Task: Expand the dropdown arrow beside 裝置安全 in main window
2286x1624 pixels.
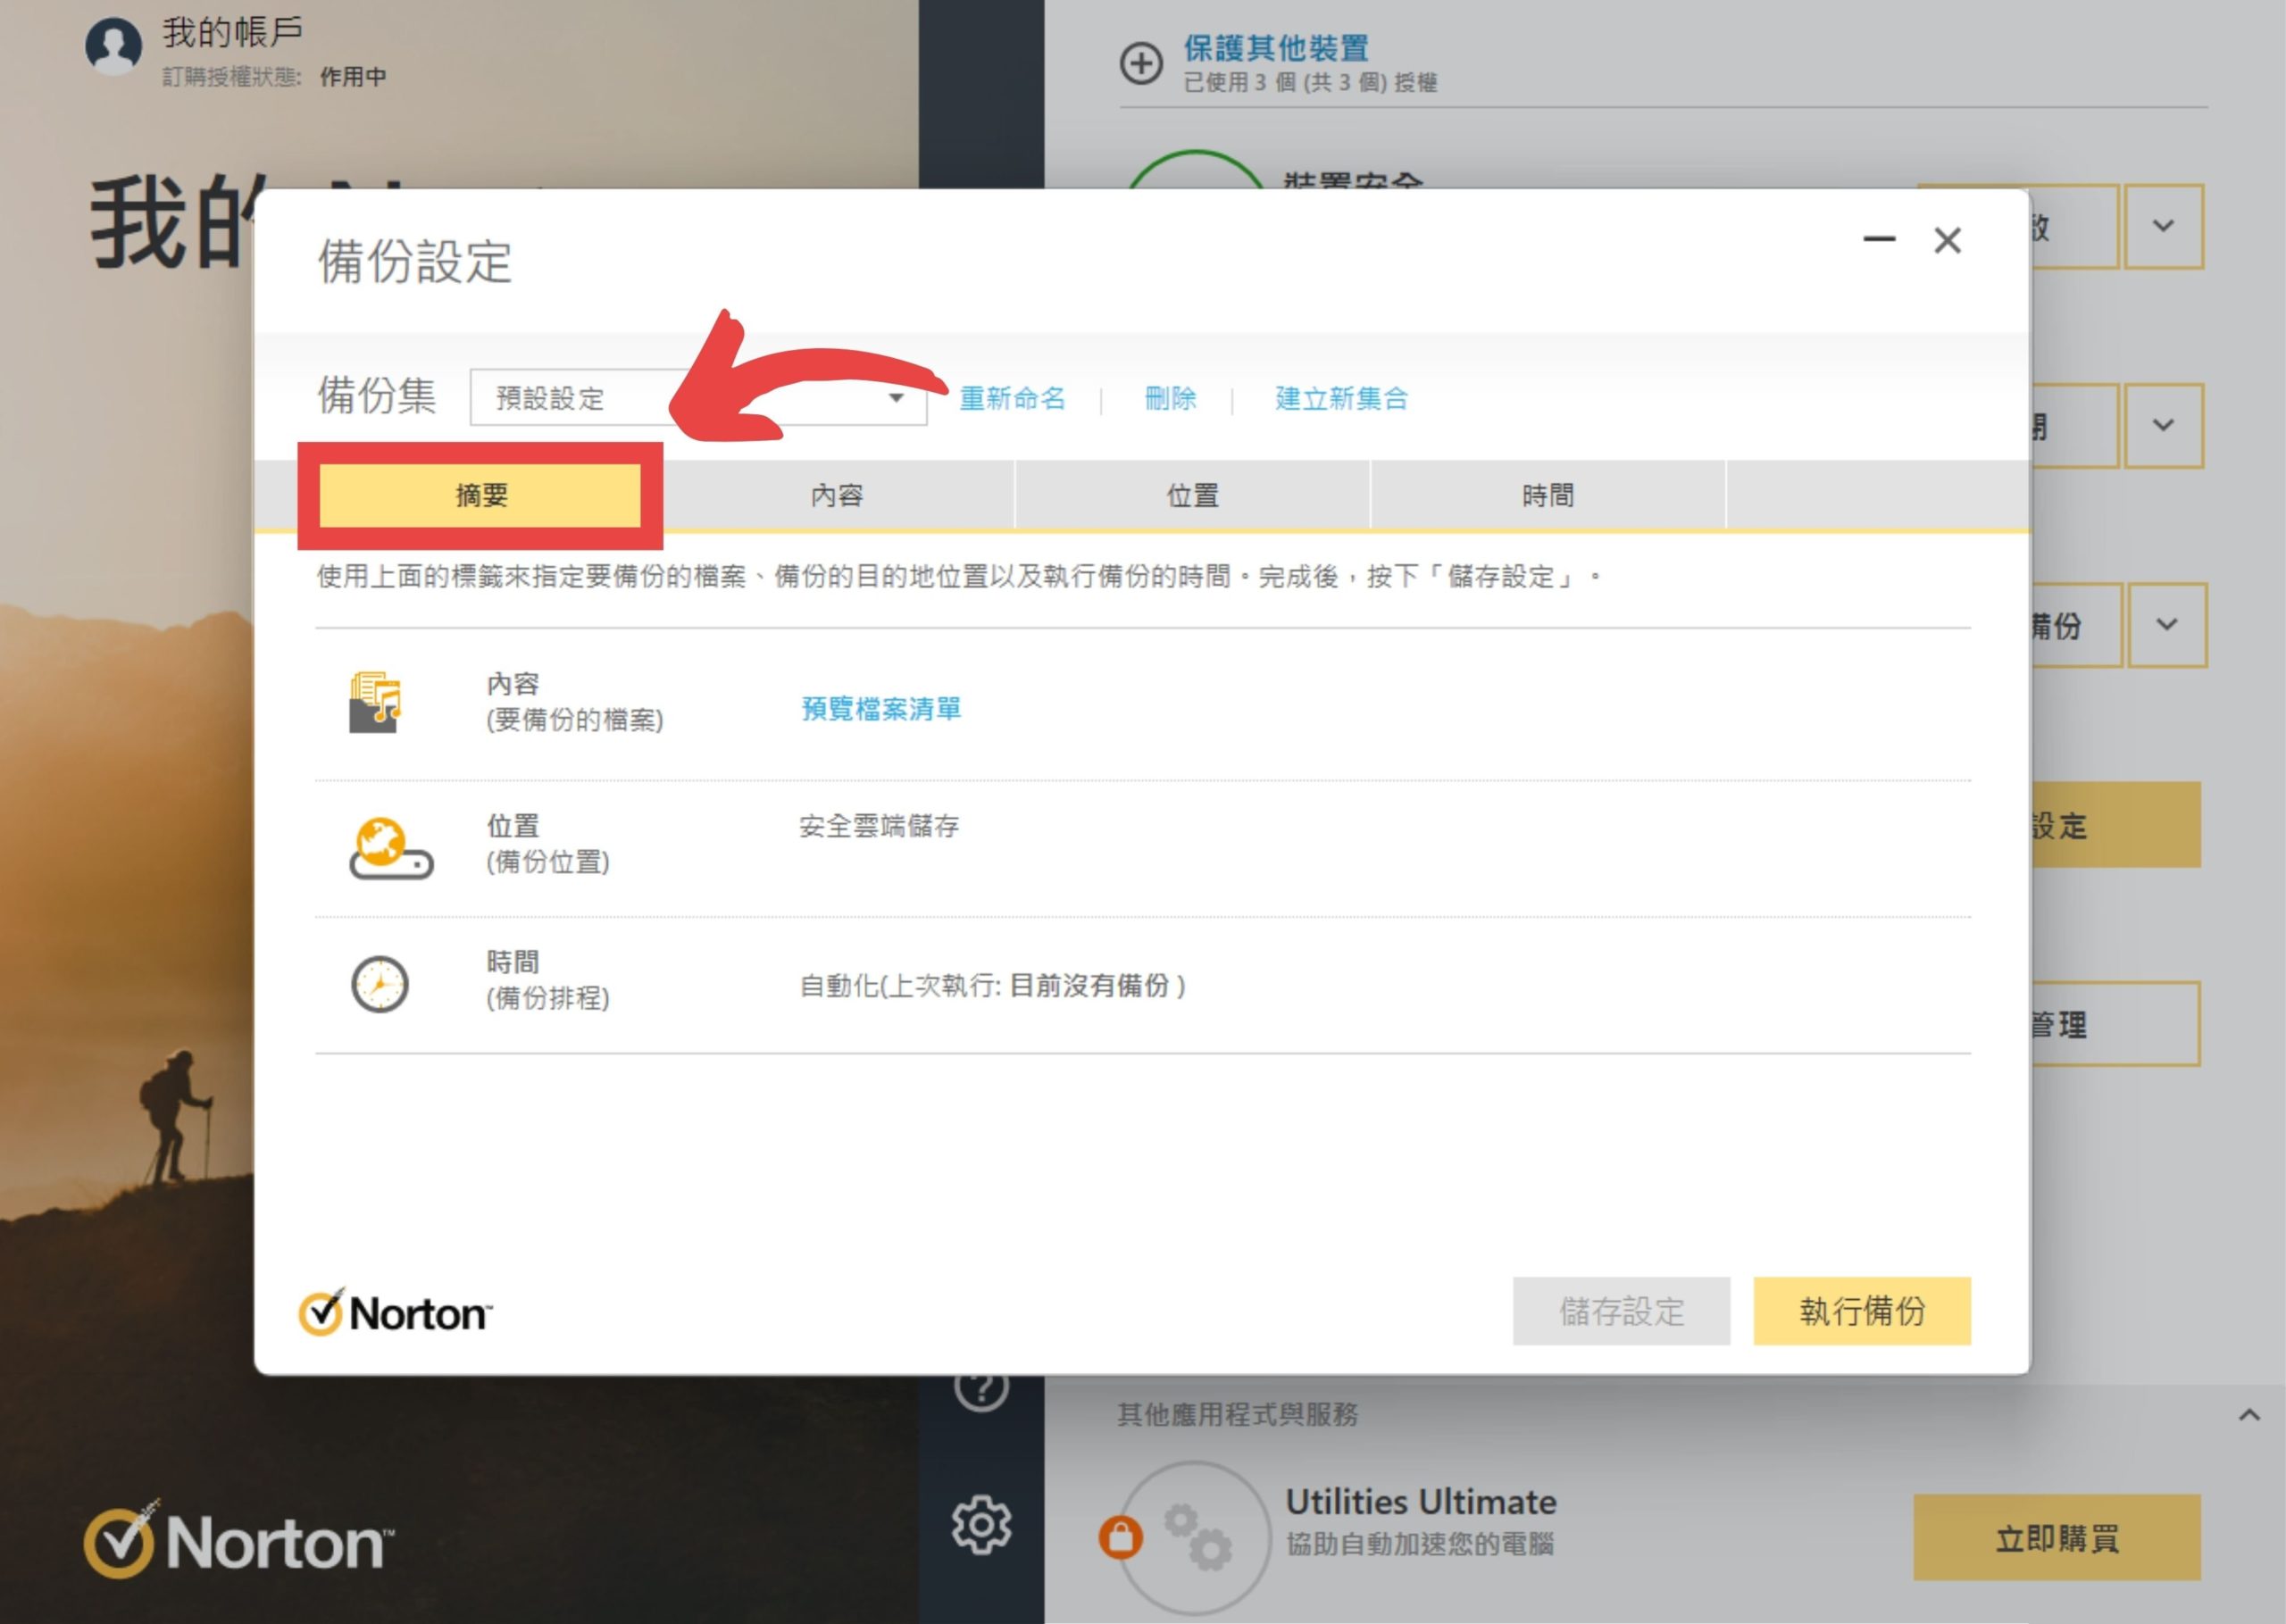Action: point(2164,226)
